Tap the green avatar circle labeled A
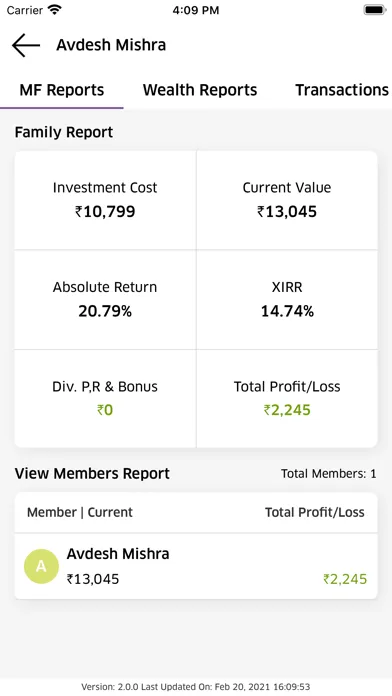Screen dimensions: 392x696 pyautogui.click(x=41, y=566)
